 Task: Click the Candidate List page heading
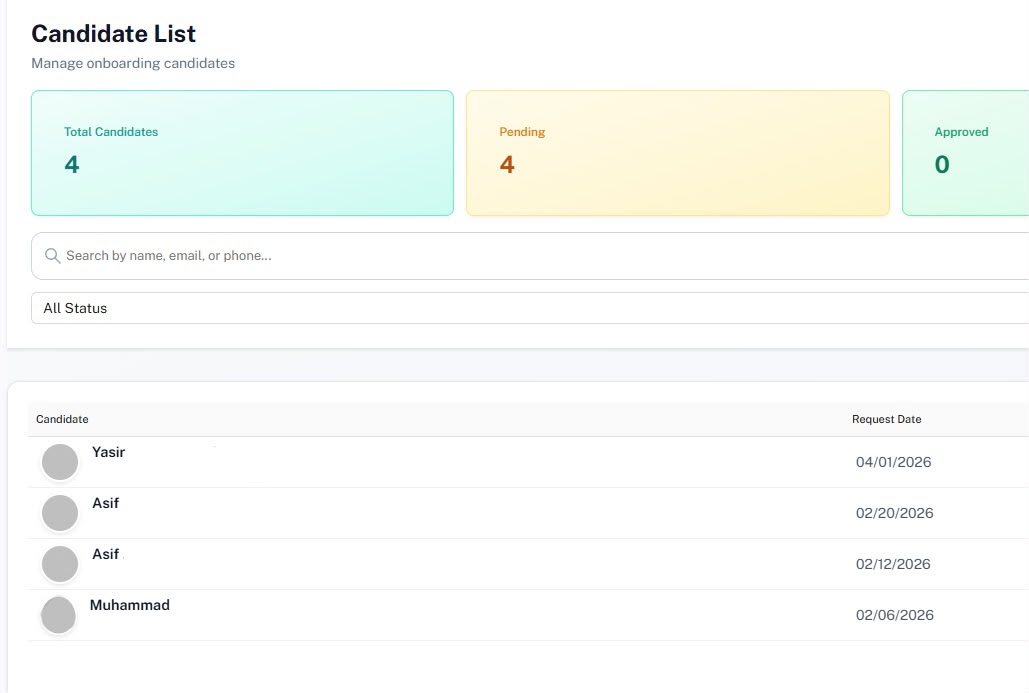pyautogui.click(x=114, y=33)
